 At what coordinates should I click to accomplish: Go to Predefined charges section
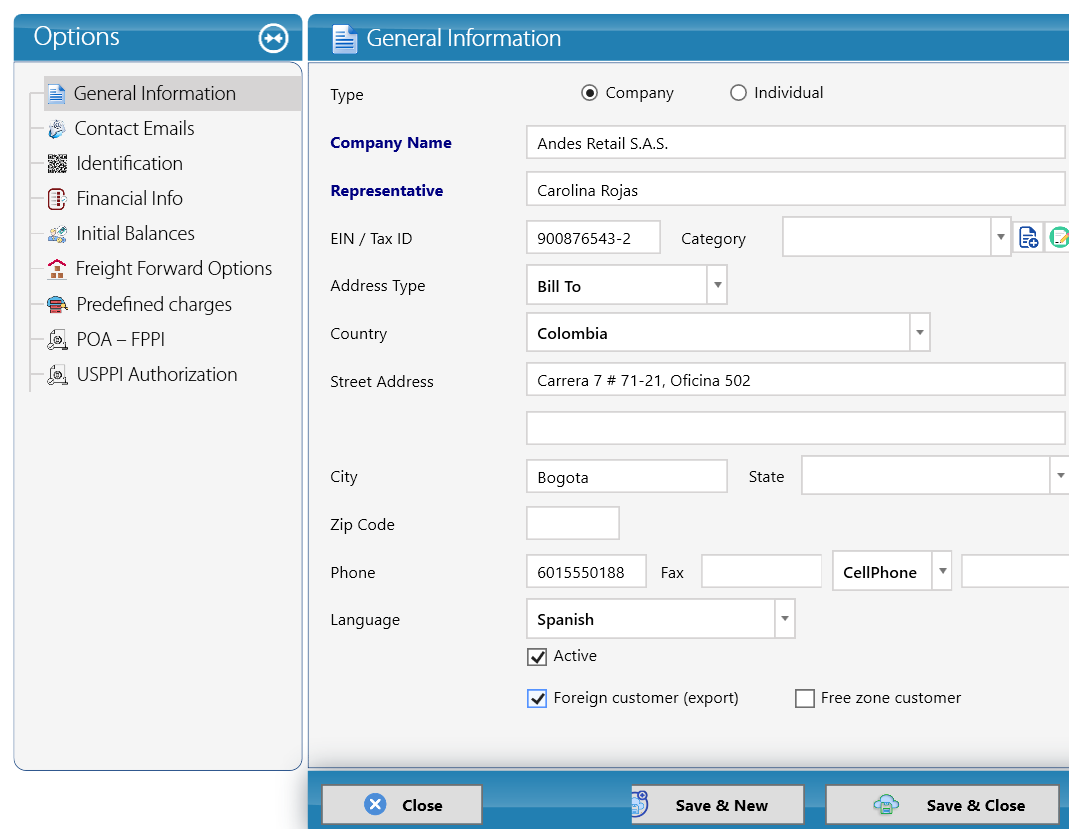click(154, 304)
